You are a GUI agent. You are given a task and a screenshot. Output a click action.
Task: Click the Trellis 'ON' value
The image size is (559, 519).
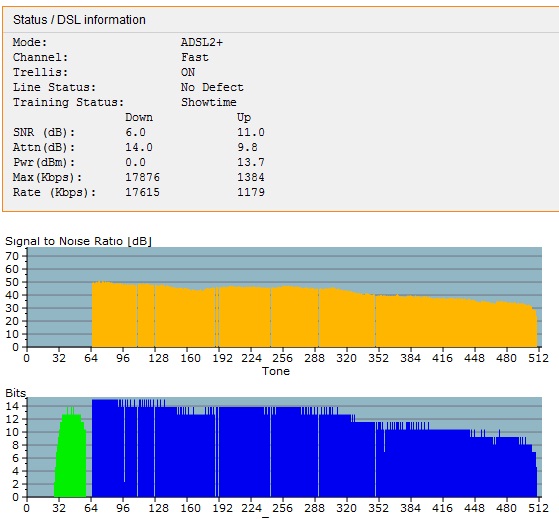point(188,72)
